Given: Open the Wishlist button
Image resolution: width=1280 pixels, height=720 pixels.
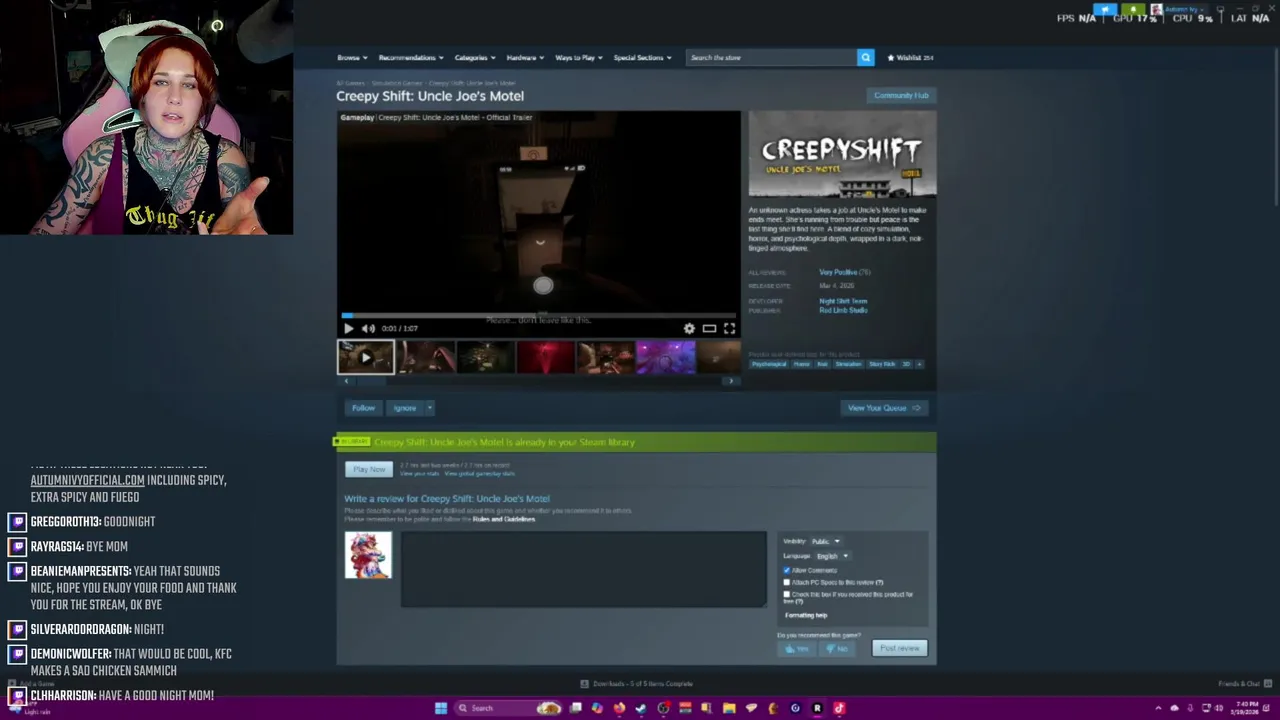Looking at the screenshot, I should click(x=910, y=57).
